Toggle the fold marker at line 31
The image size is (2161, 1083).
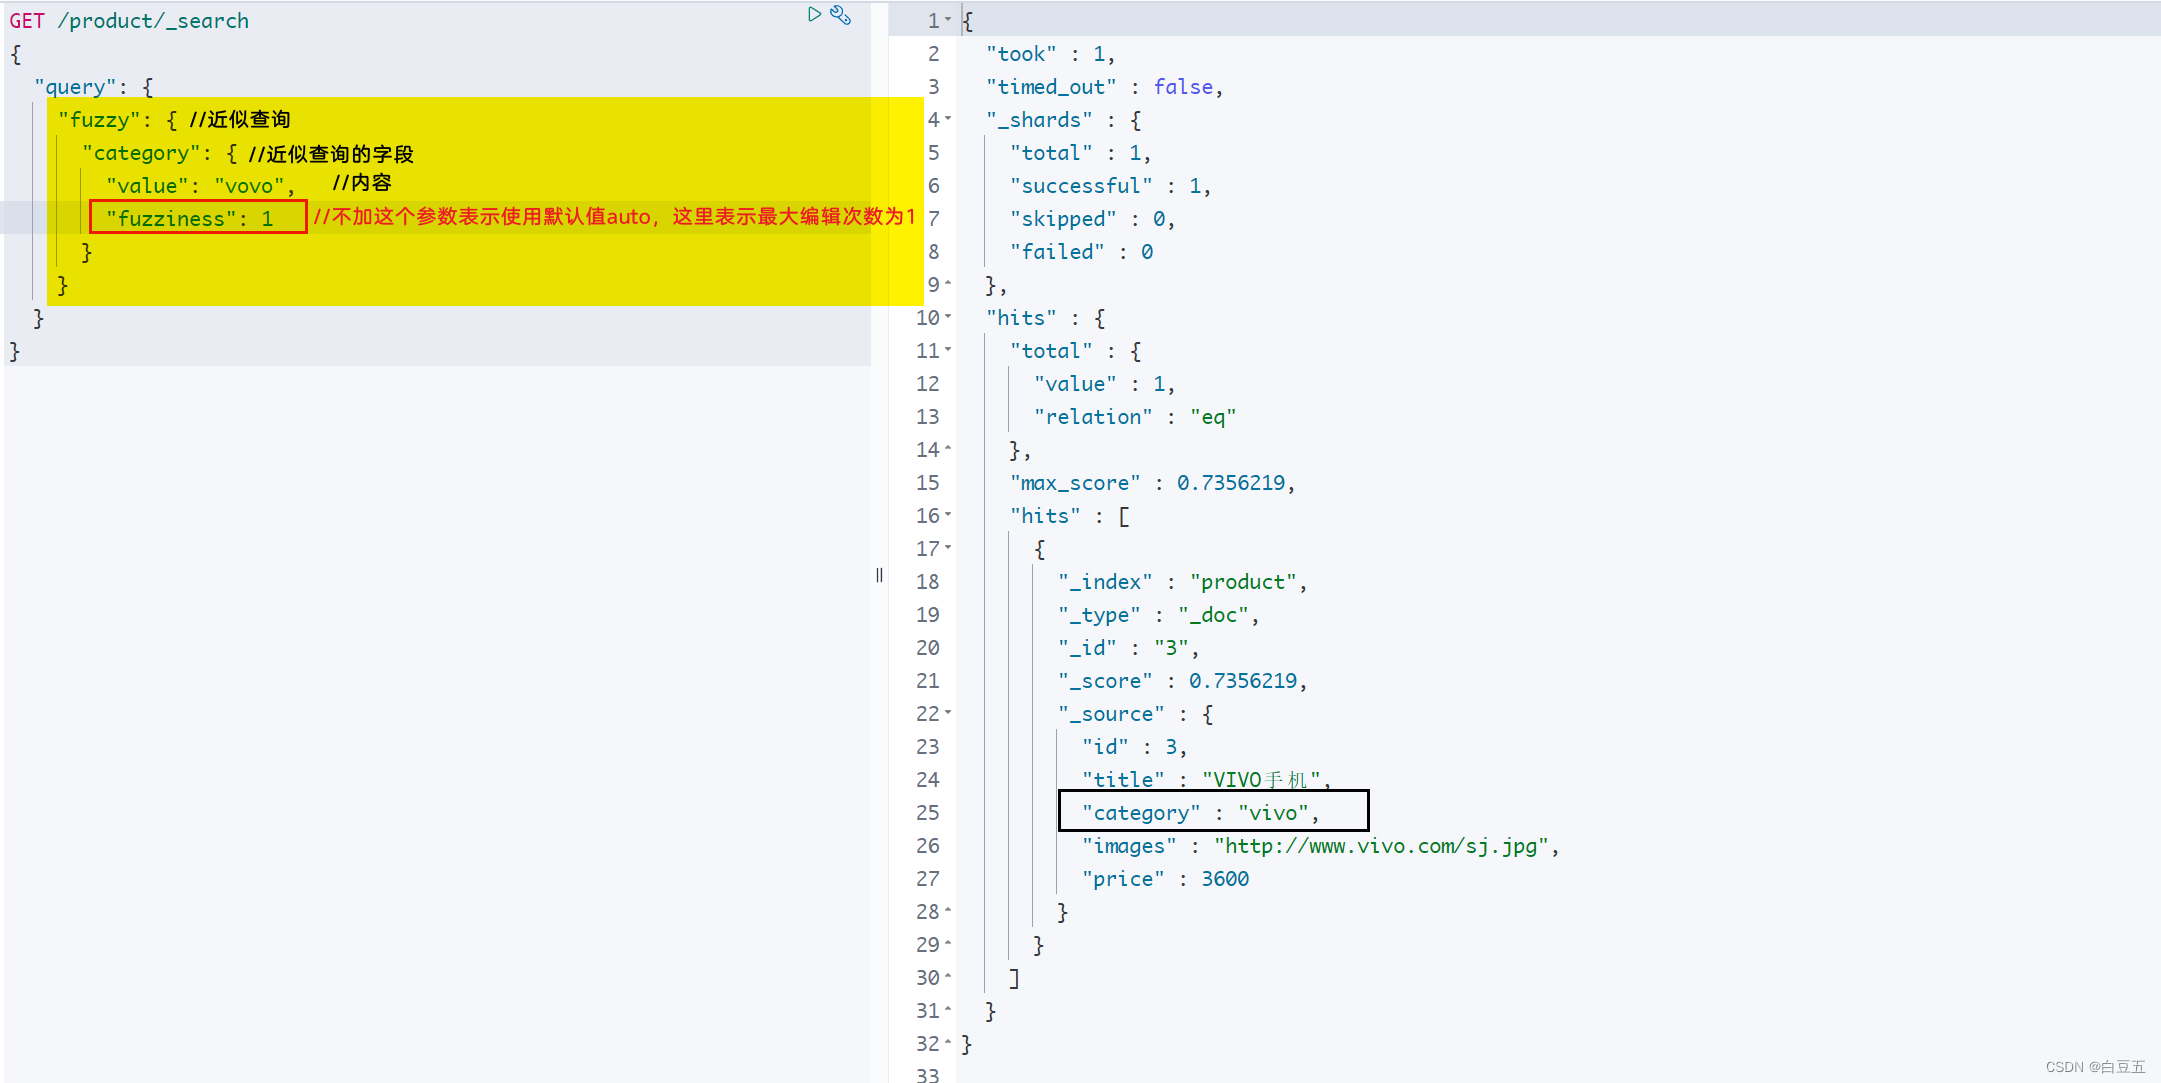[x=948, y=1010]
